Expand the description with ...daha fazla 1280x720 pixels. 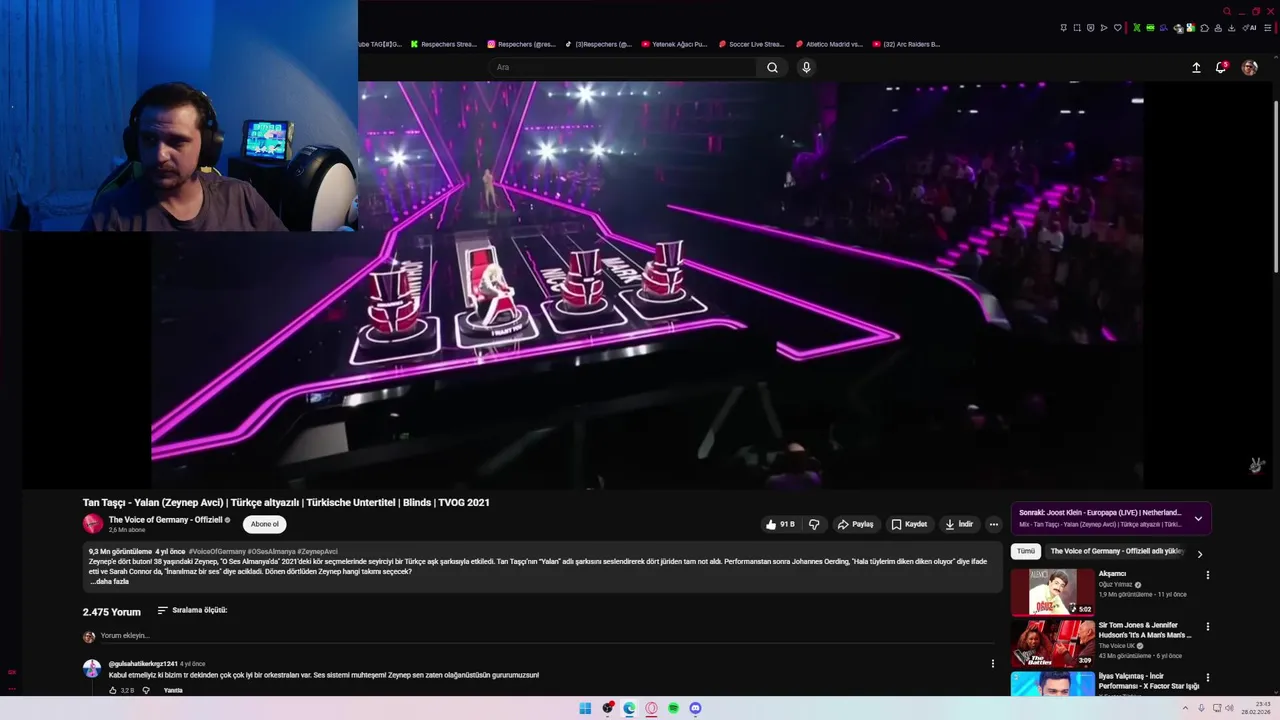pos(109,581)
